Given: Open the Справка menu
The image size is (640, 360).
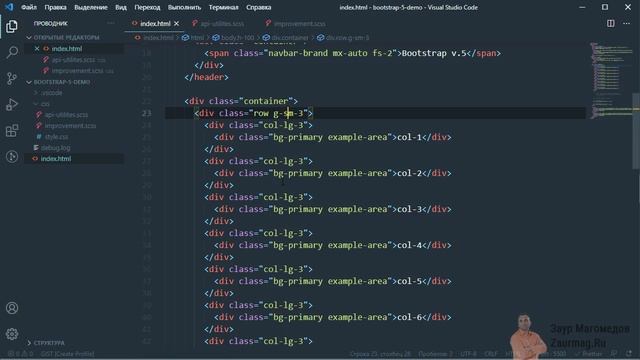Looking at the screenshot, I should pyautogui.click(x=259, y=7).
